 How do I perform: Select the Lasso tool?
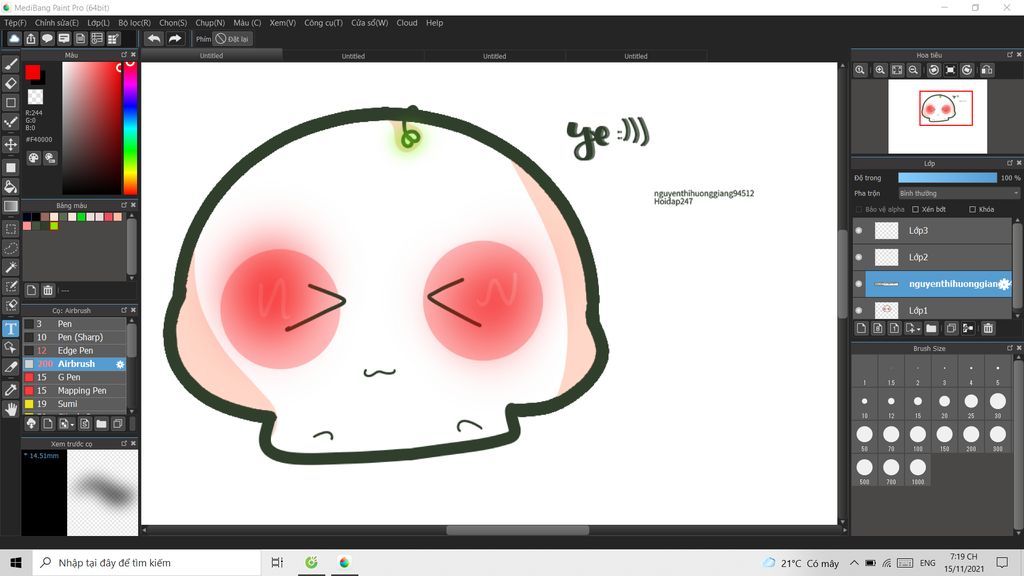point(11,248)
